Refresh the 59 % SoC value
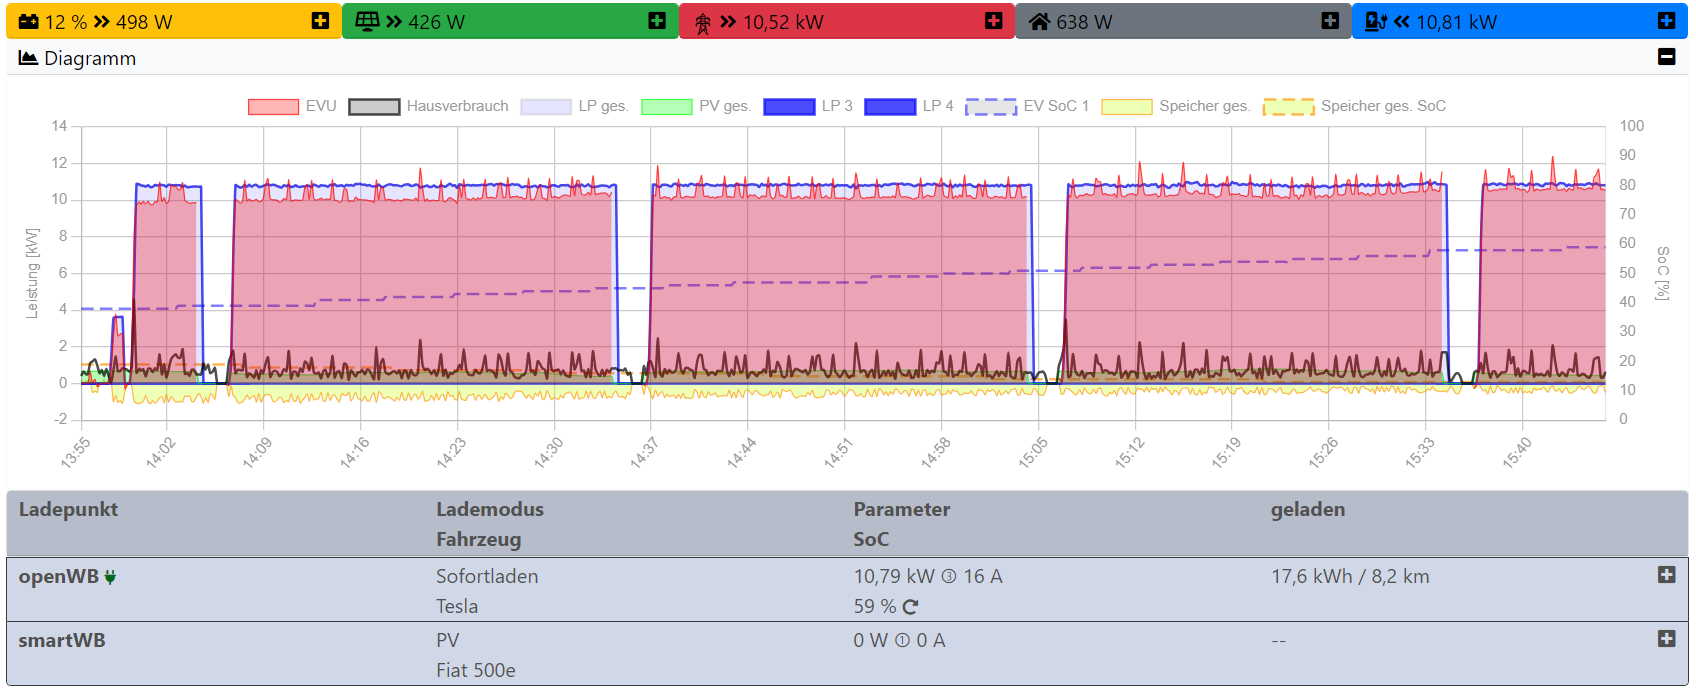The image size is (1696, 698). pos(910,607)
